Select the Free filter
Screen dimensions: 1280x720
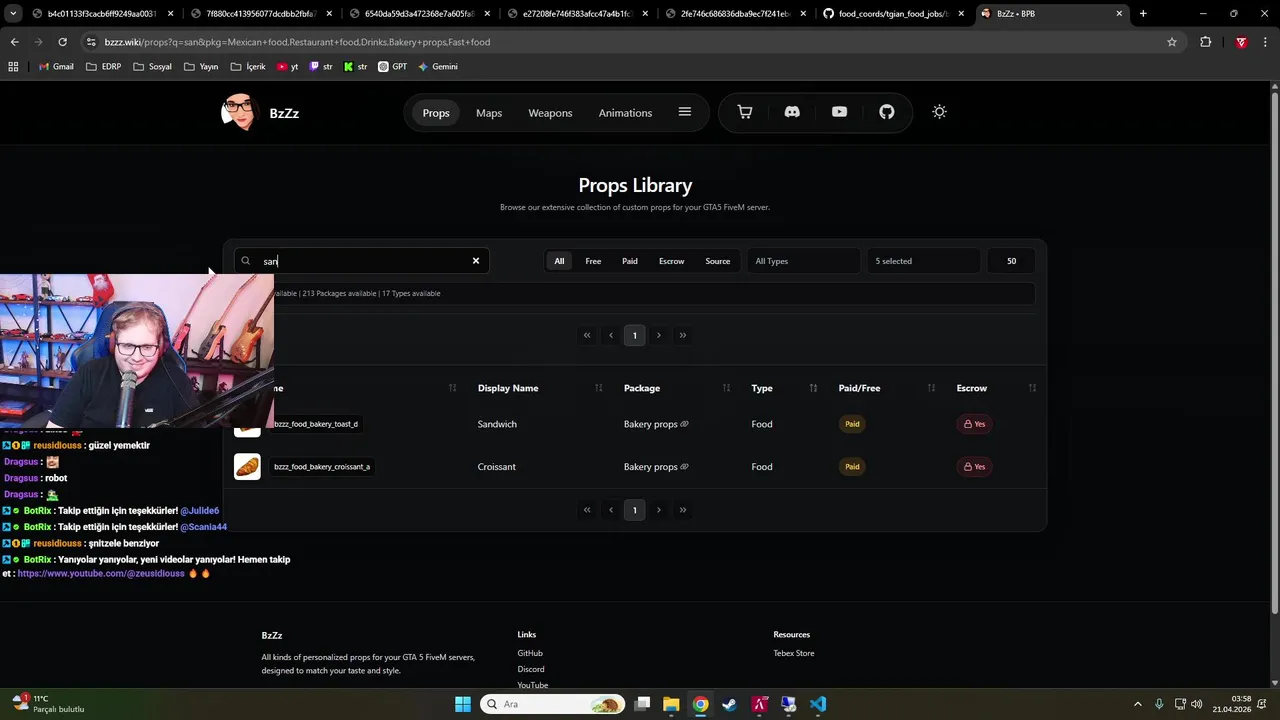point(593,261)
